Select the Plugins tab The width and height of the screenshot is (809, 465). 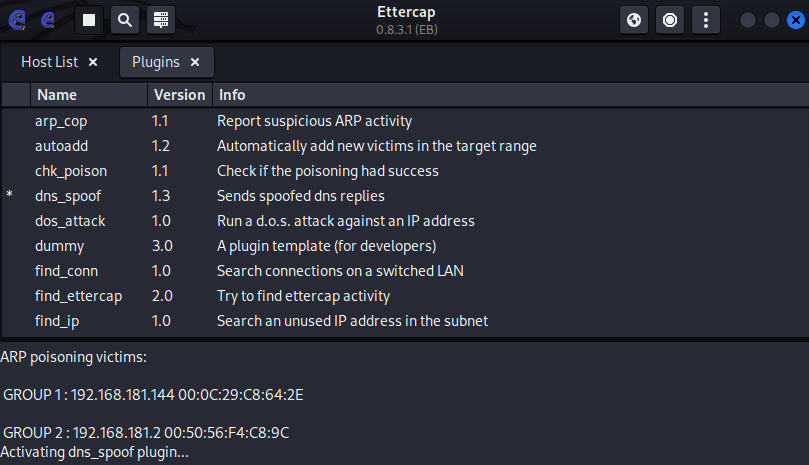click(156, 62)
